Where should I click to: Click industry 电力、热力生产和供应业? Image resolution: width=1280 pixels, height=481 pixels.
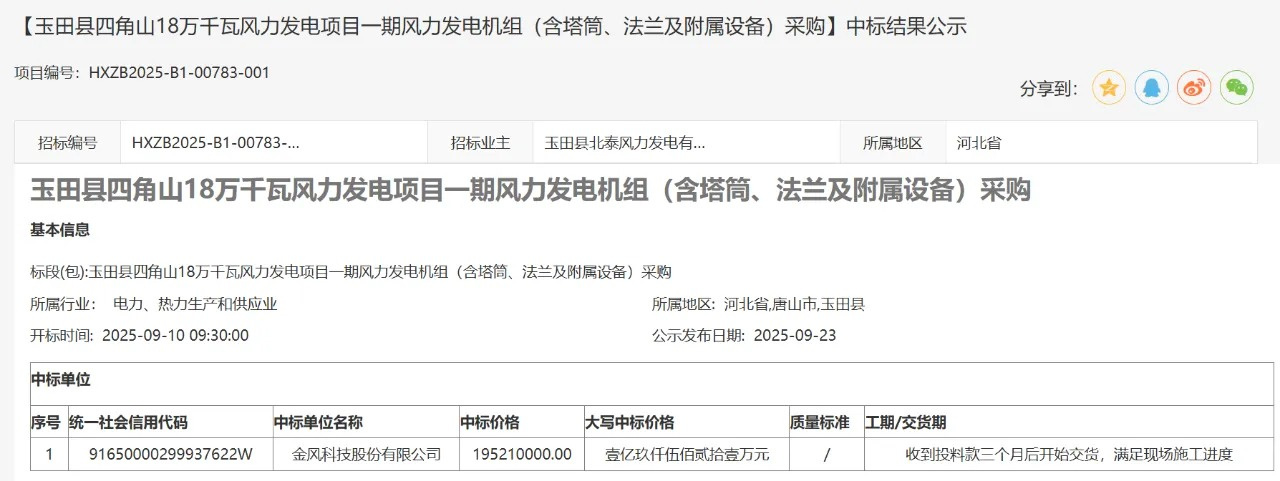(x=195, y=304)
